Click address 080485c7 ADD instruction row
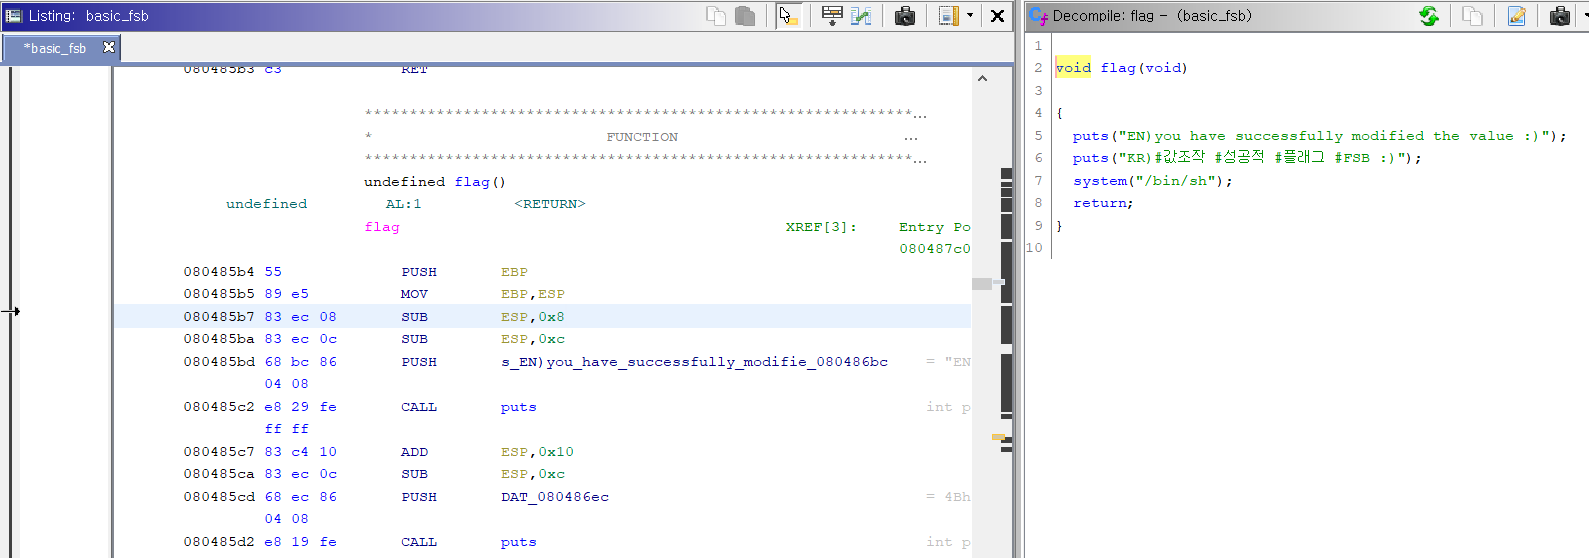Screen dimensions: 1589x558 (542, 452)
